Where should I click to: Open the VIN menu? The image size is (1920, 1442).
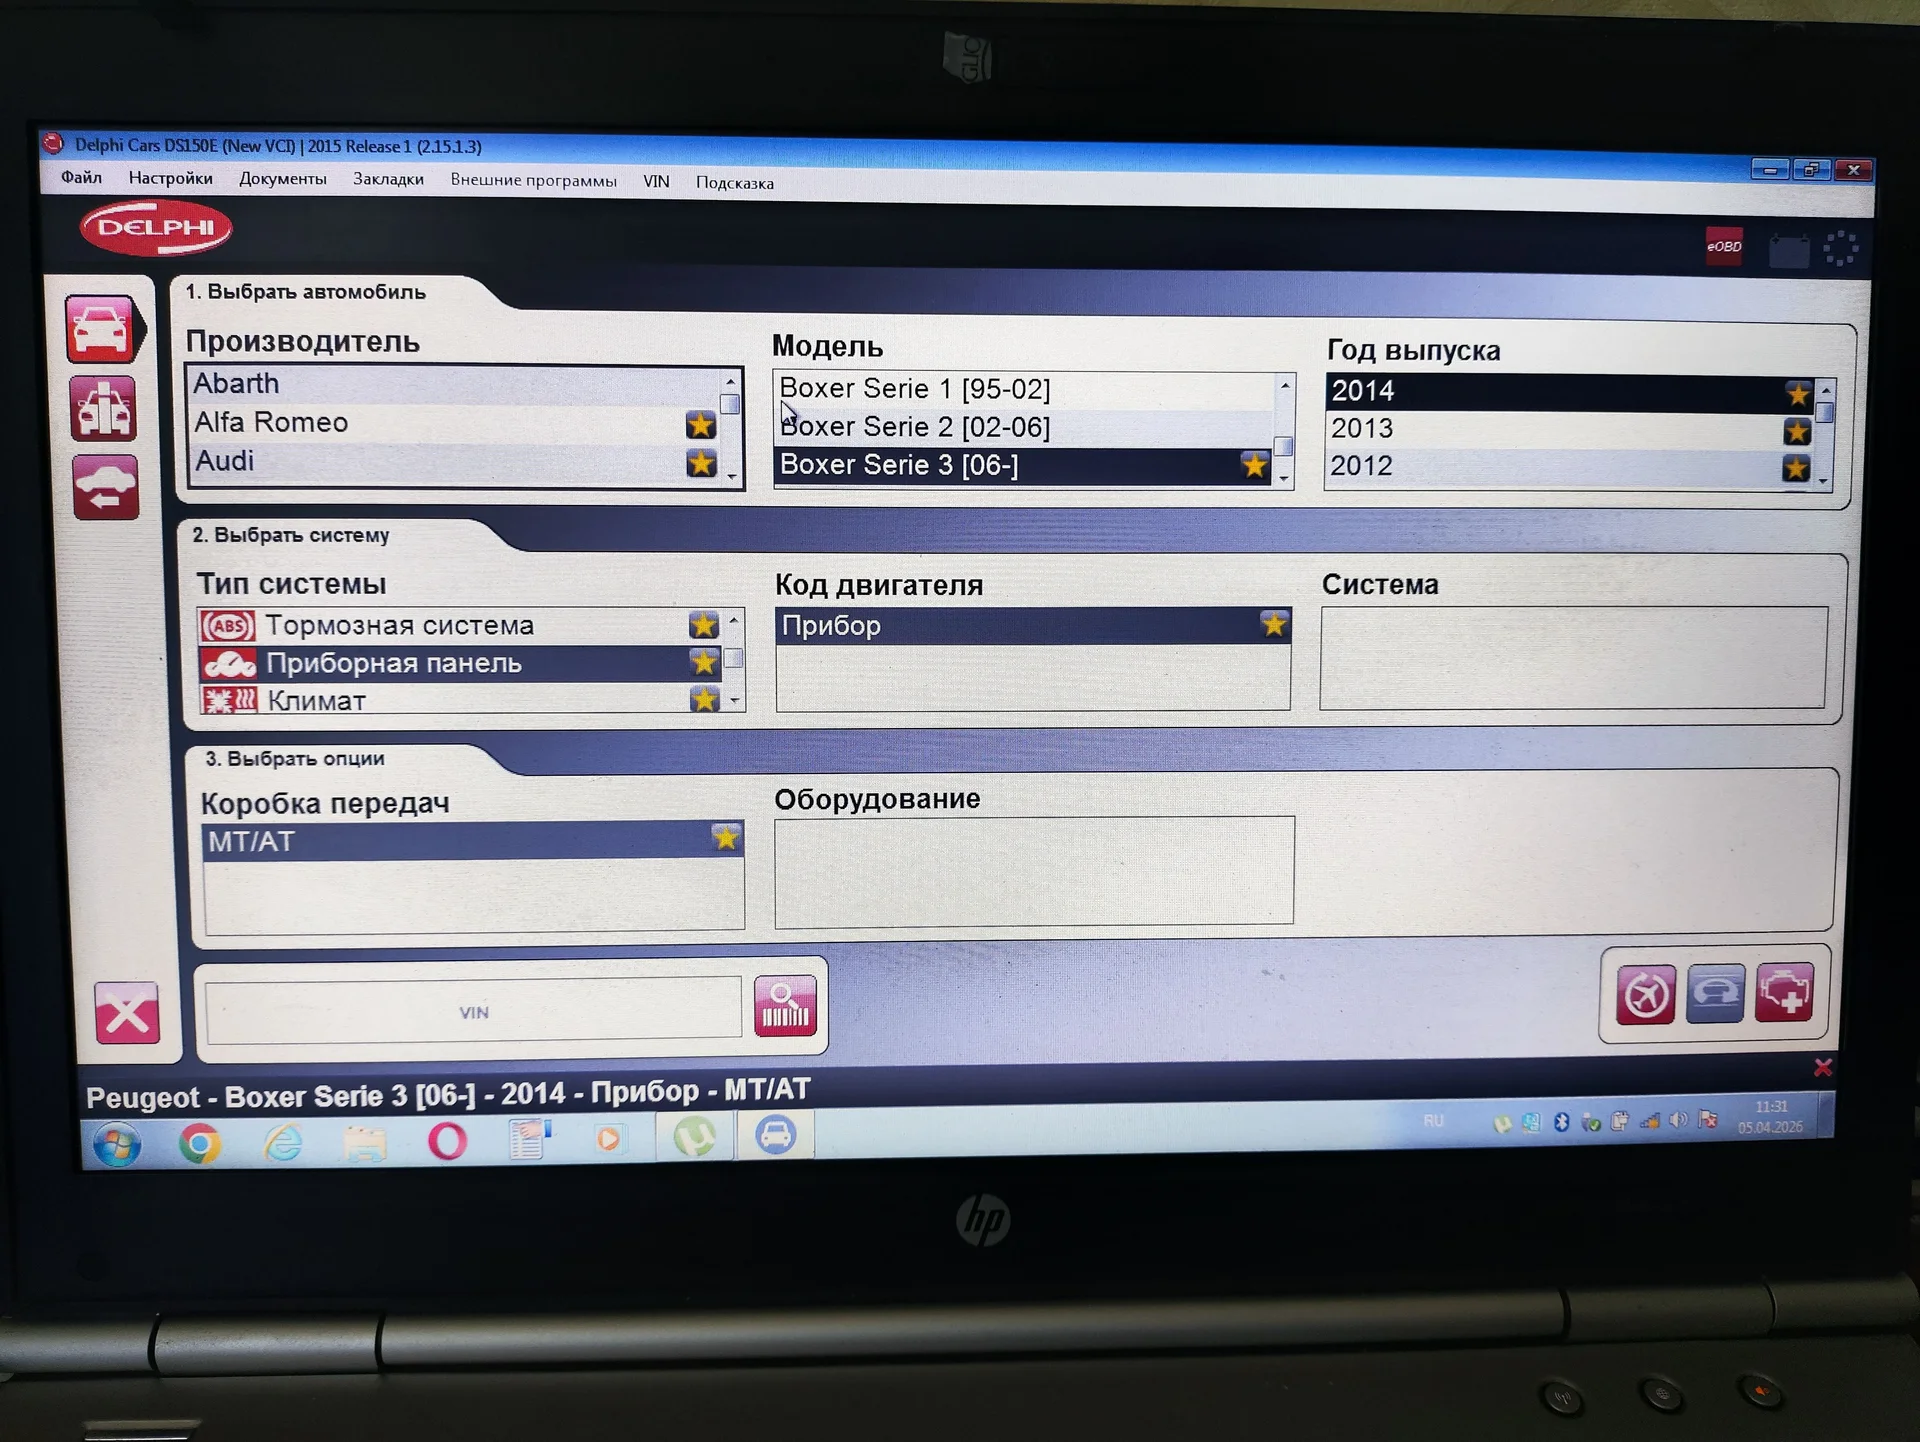[656, 181]
